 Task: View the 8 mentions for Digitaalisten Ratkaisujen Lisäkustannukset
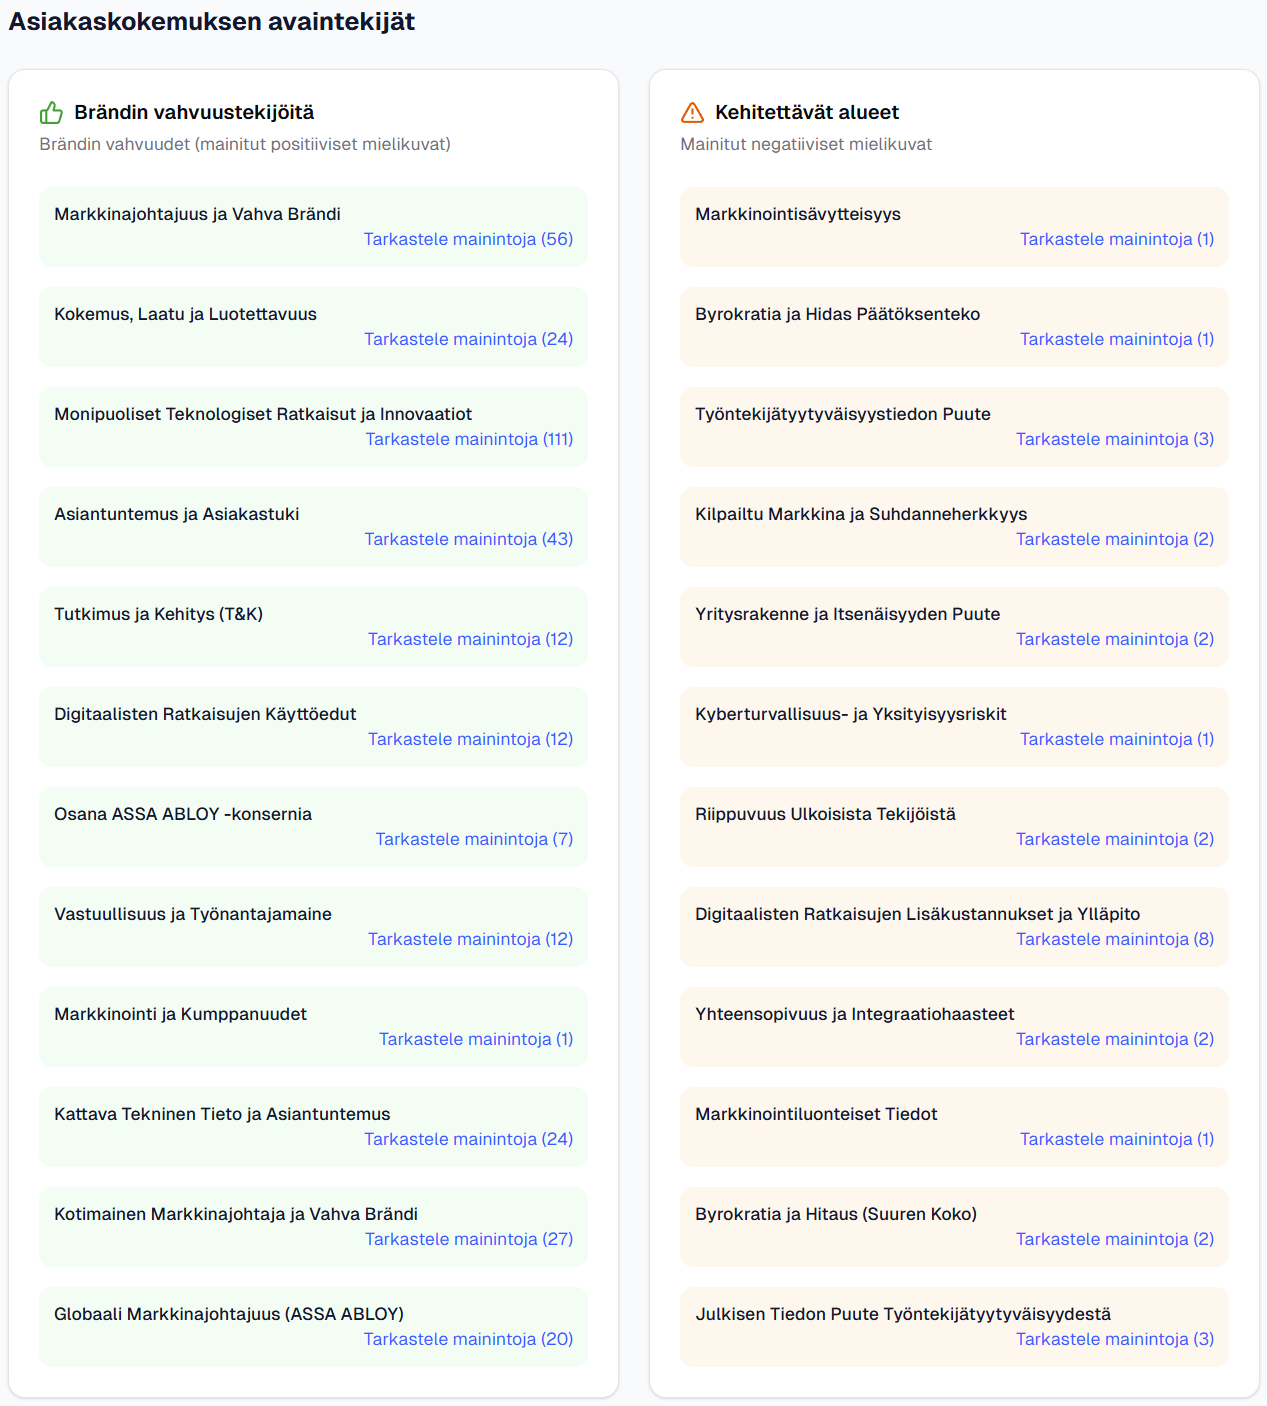click(x=1114, y=939)
